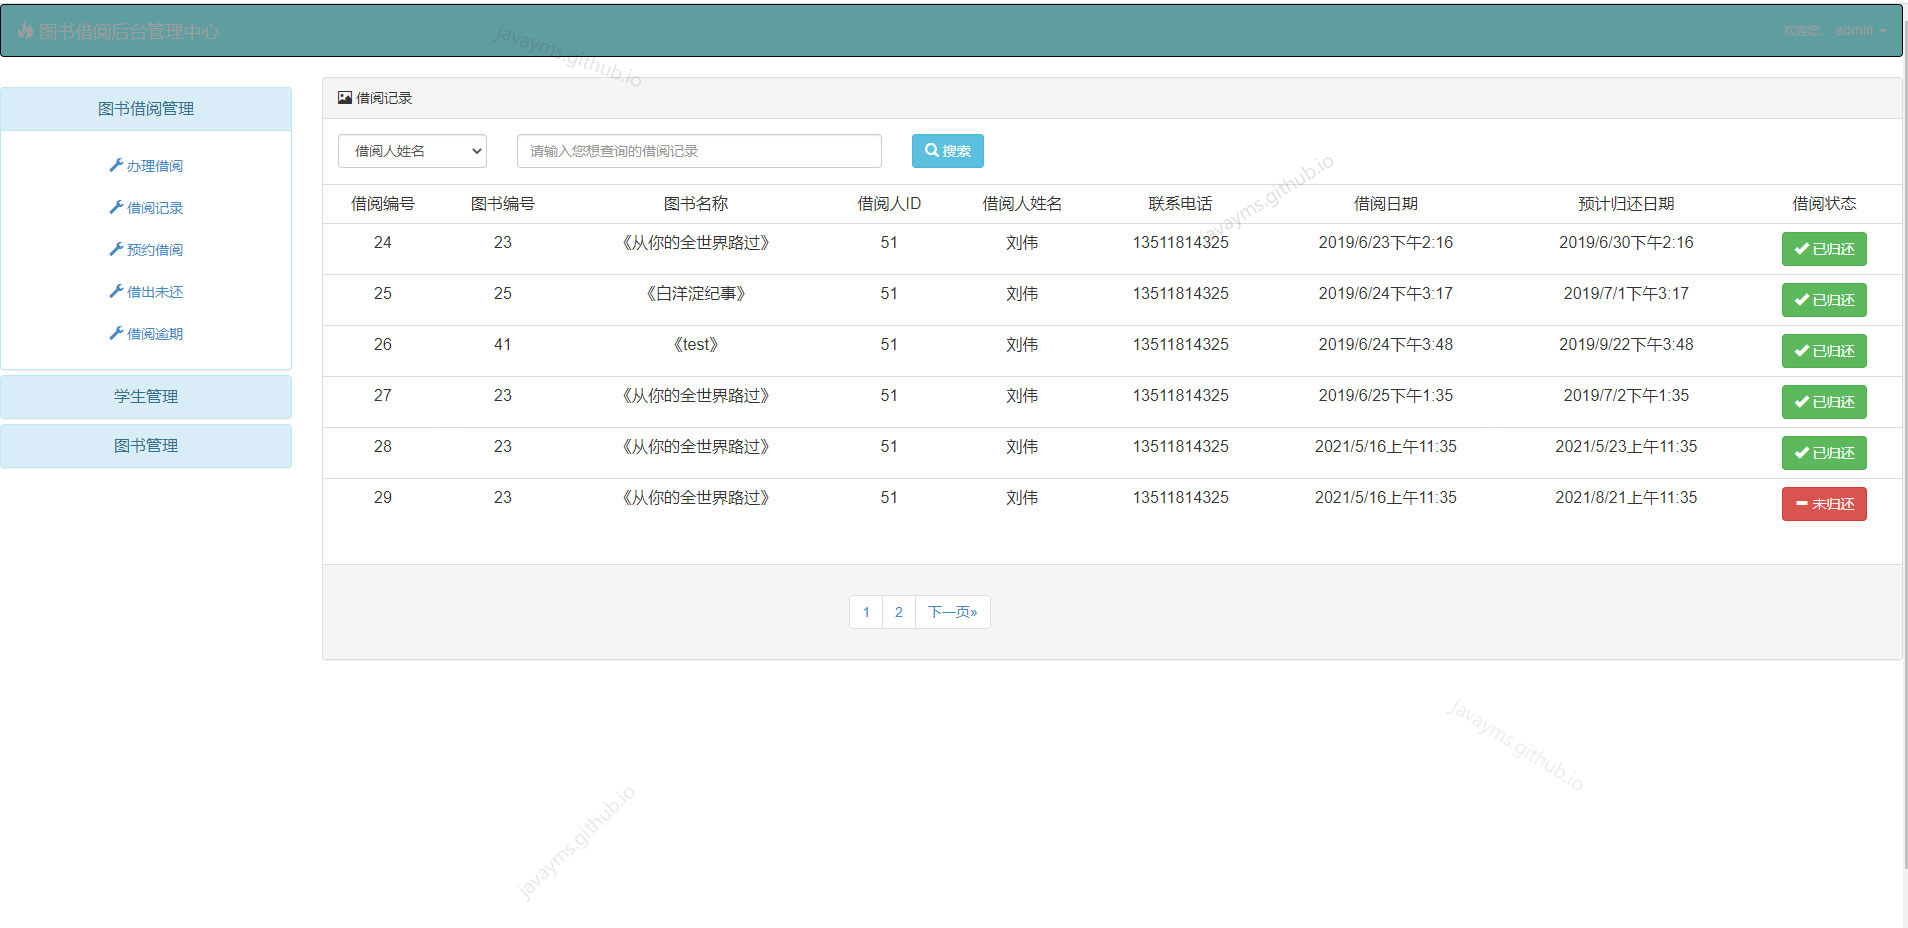Open the 借阅人姓名 search filter dropdown
Viewport: 1908px width, 928px height.
click(411, 150)
